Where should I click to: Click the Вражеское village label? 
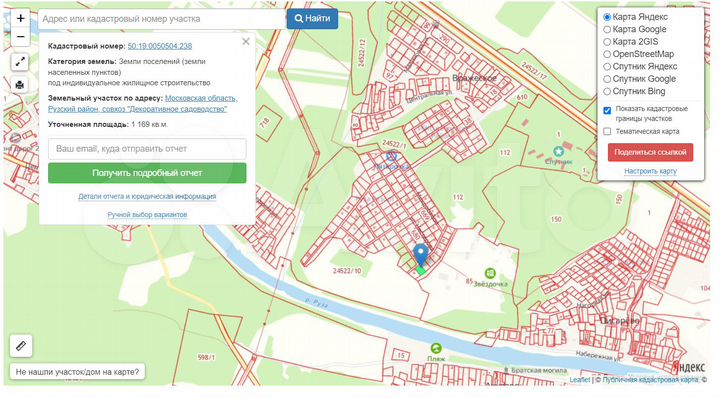(474, 78)
